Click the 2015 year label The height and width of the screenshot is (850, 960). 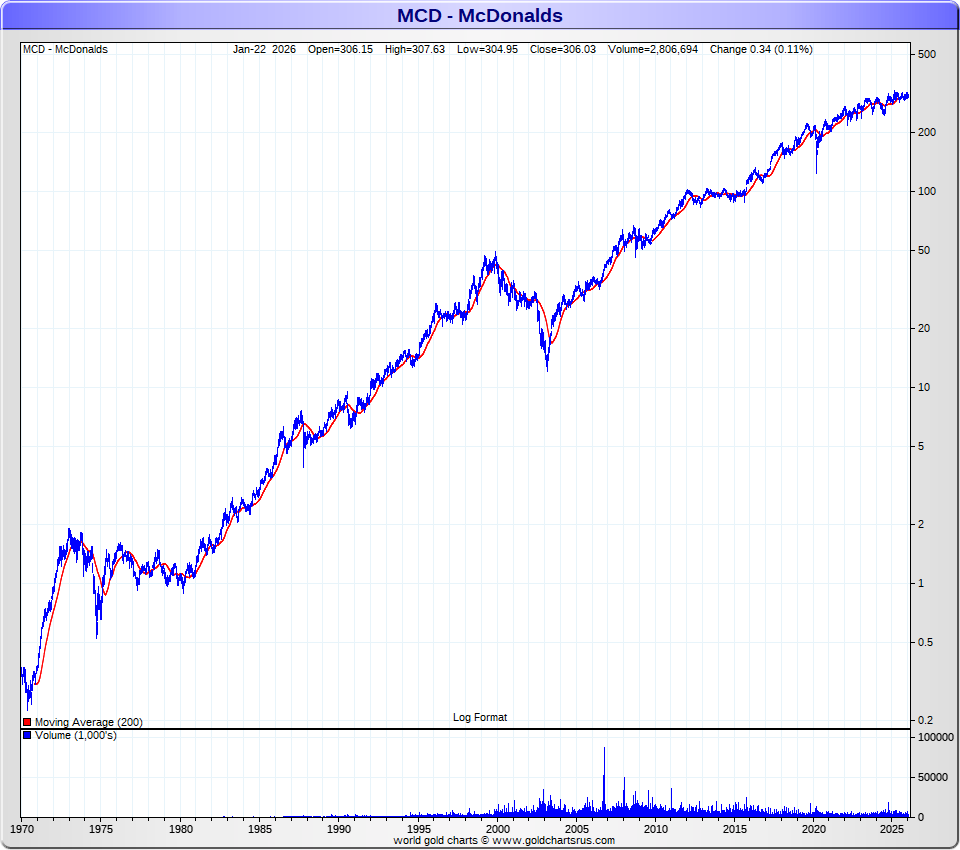735,829
